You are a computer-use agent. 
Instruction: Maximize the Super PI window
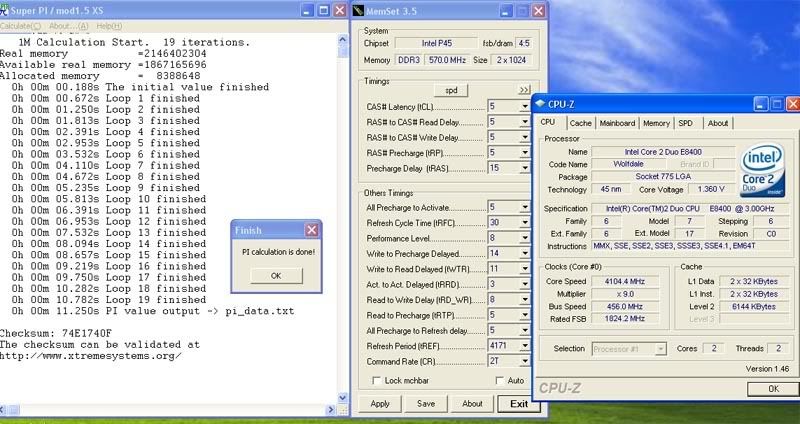click(323, 11)
